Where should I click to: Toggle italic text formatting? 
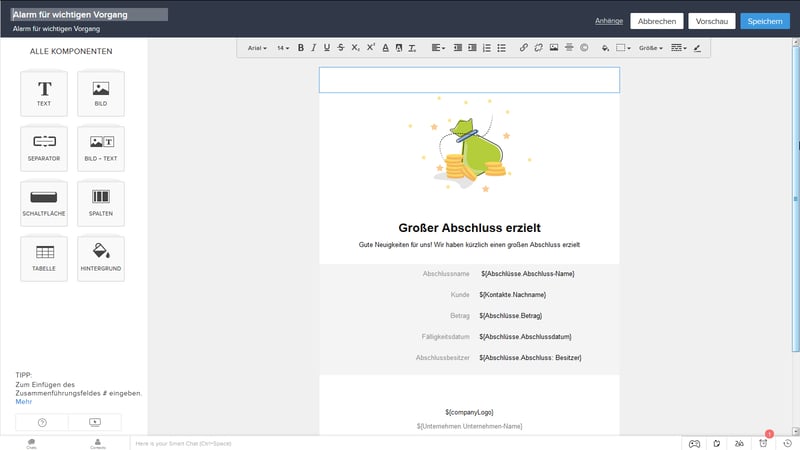(x=314, y=47)
